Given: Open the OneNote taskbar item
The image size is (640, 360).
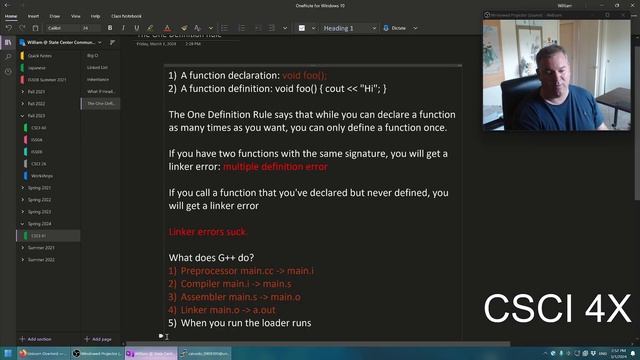Looking at the screenshot, I should (151, 353).
